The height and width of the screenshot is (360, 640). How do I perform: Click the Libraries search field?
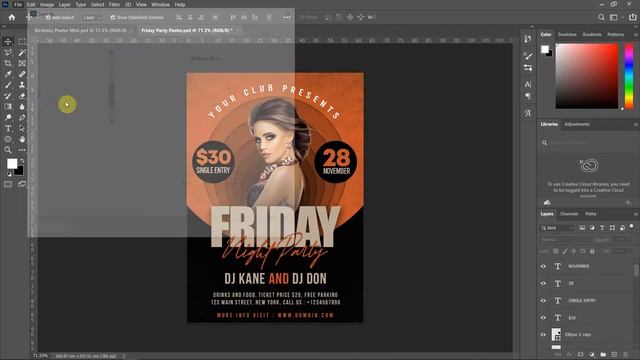click(x=588, y=143)
